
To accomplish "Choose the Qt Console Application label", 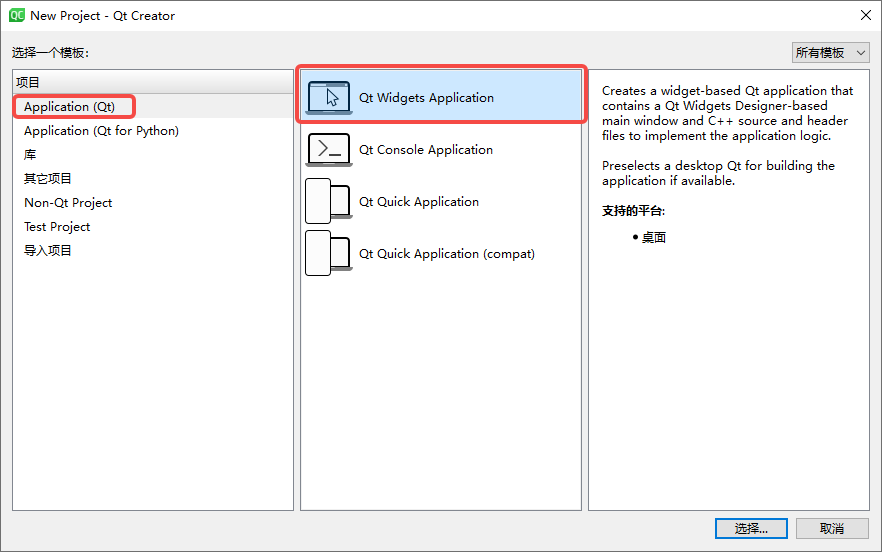I will pyautogui.click(x=426, y=150).
